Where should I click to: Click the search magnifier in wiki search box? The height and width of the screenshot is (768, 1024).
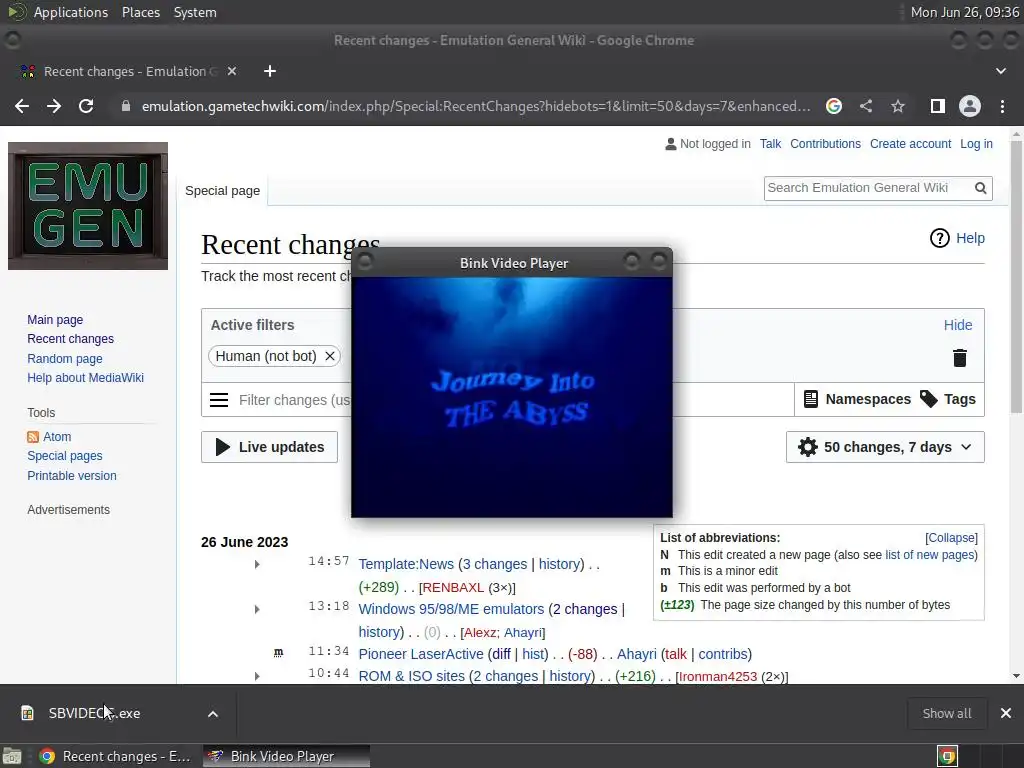(980, 188)
